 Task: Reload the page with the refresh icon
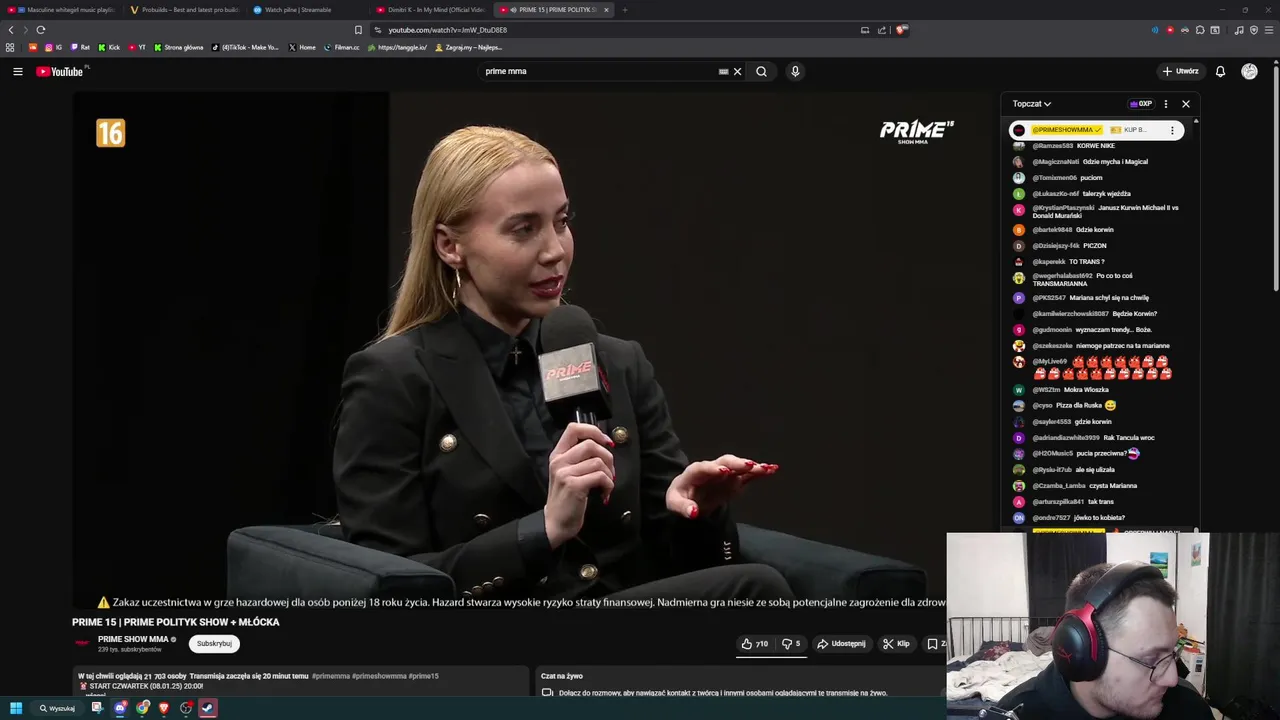pos(41,30)
